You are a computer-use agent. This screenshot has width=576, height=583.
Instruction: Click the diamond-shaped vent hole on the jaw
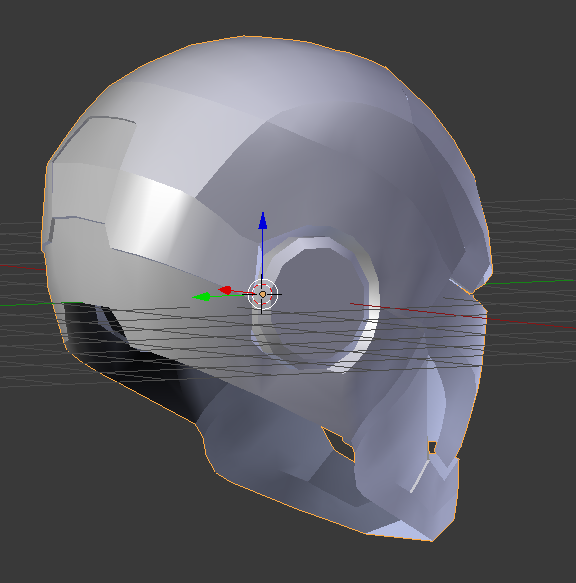338,444
